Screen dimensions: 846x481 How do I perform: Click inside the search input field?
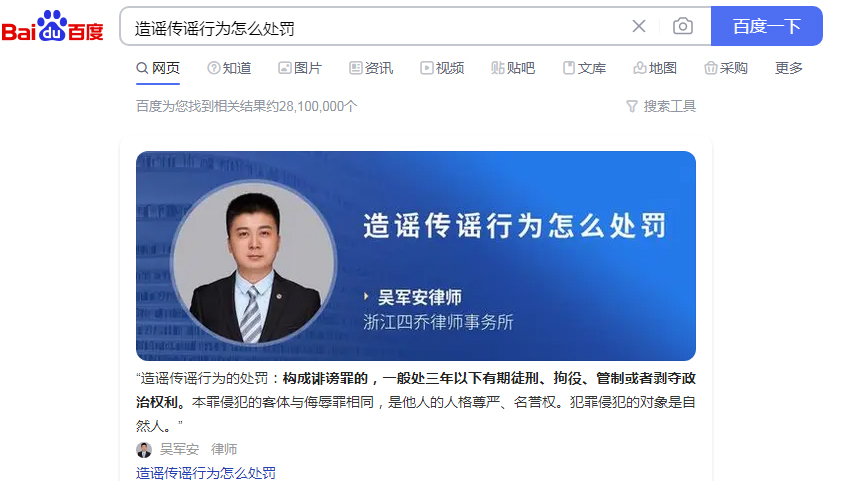point(372,27)
